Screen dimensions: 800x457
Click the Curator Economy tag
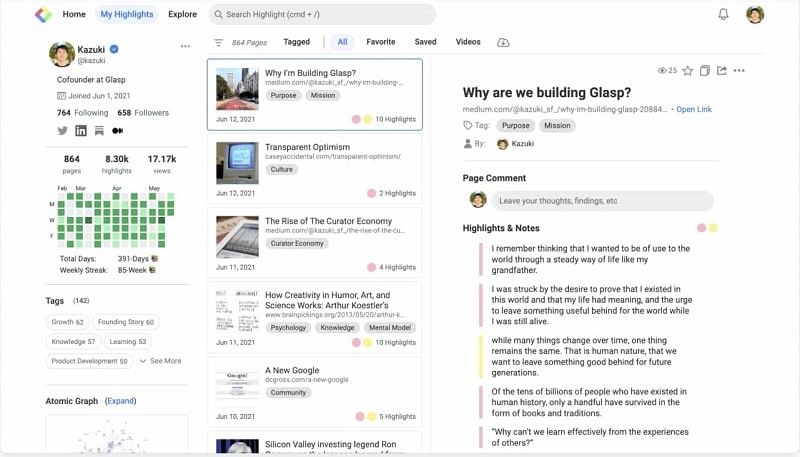tap(297, 243)
